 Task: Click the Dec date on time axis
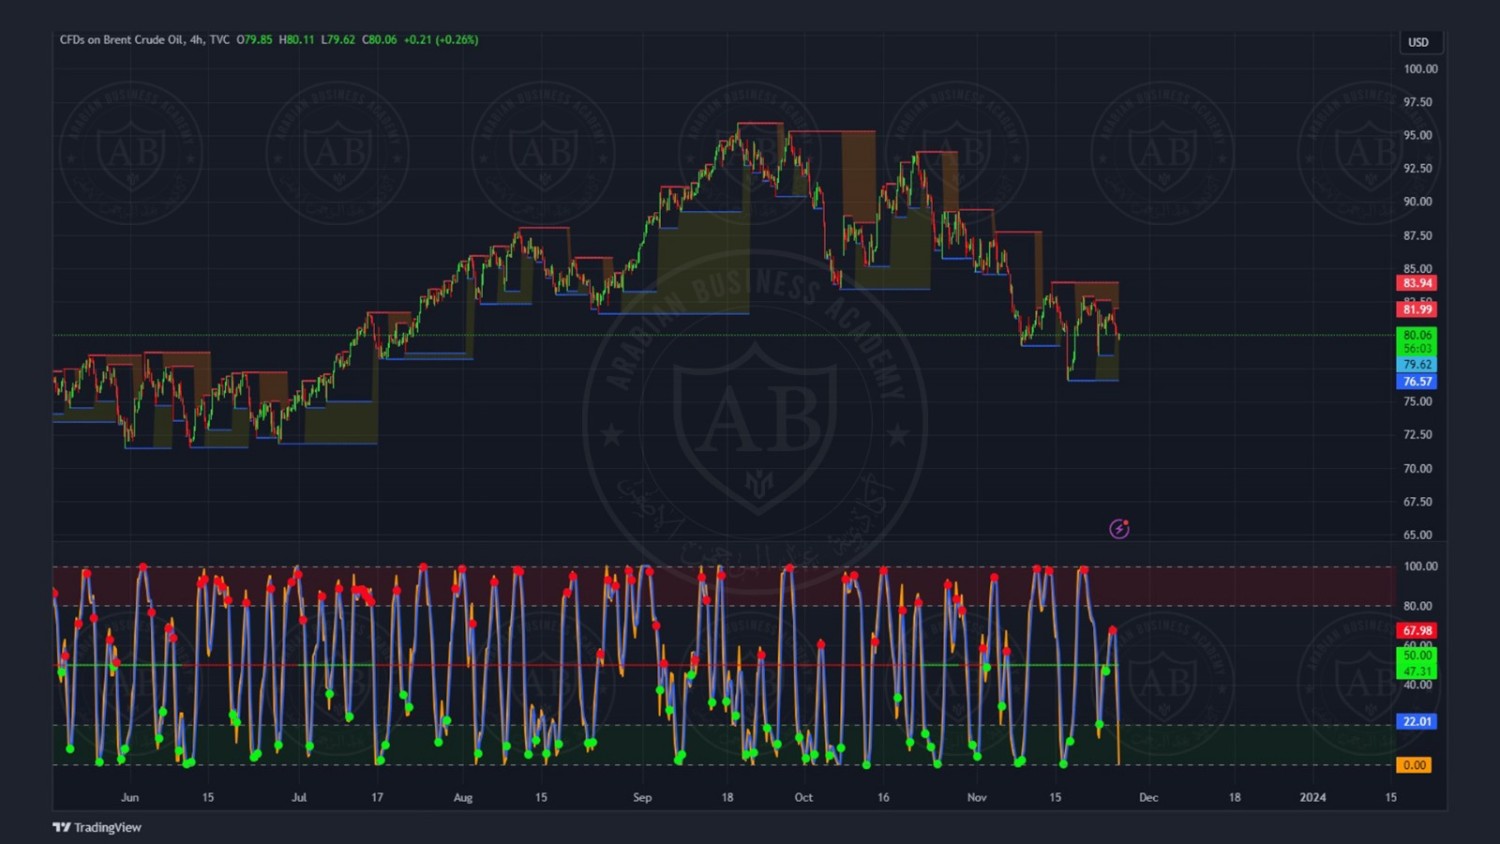coord(1148,797)
